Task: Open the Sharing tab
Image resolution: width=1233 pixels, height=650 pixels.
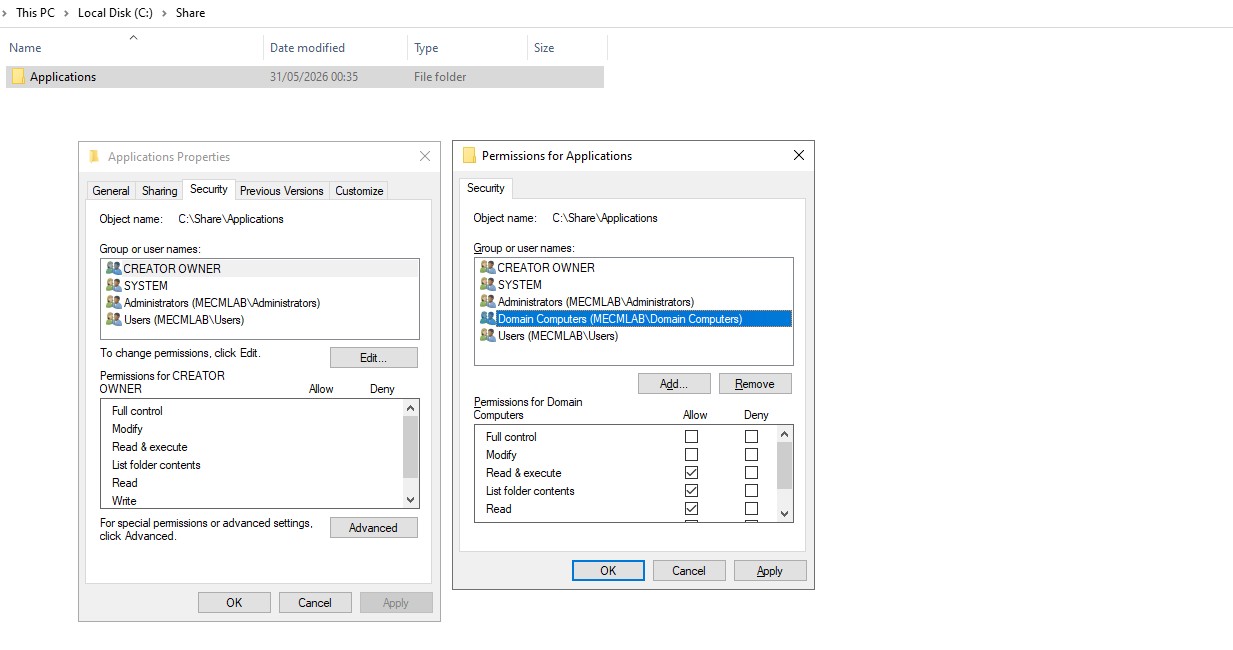Action: [x=159, y=191]
